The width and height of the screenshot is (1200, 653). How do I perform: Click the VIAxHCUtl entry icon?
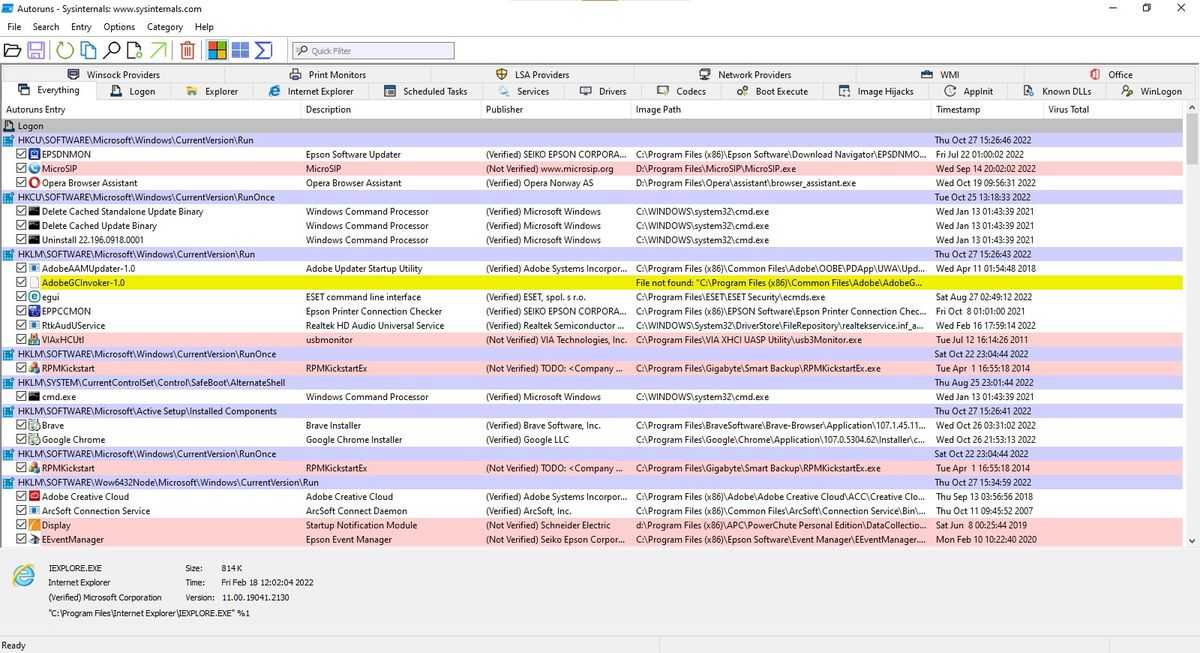[x=35, y=340]
